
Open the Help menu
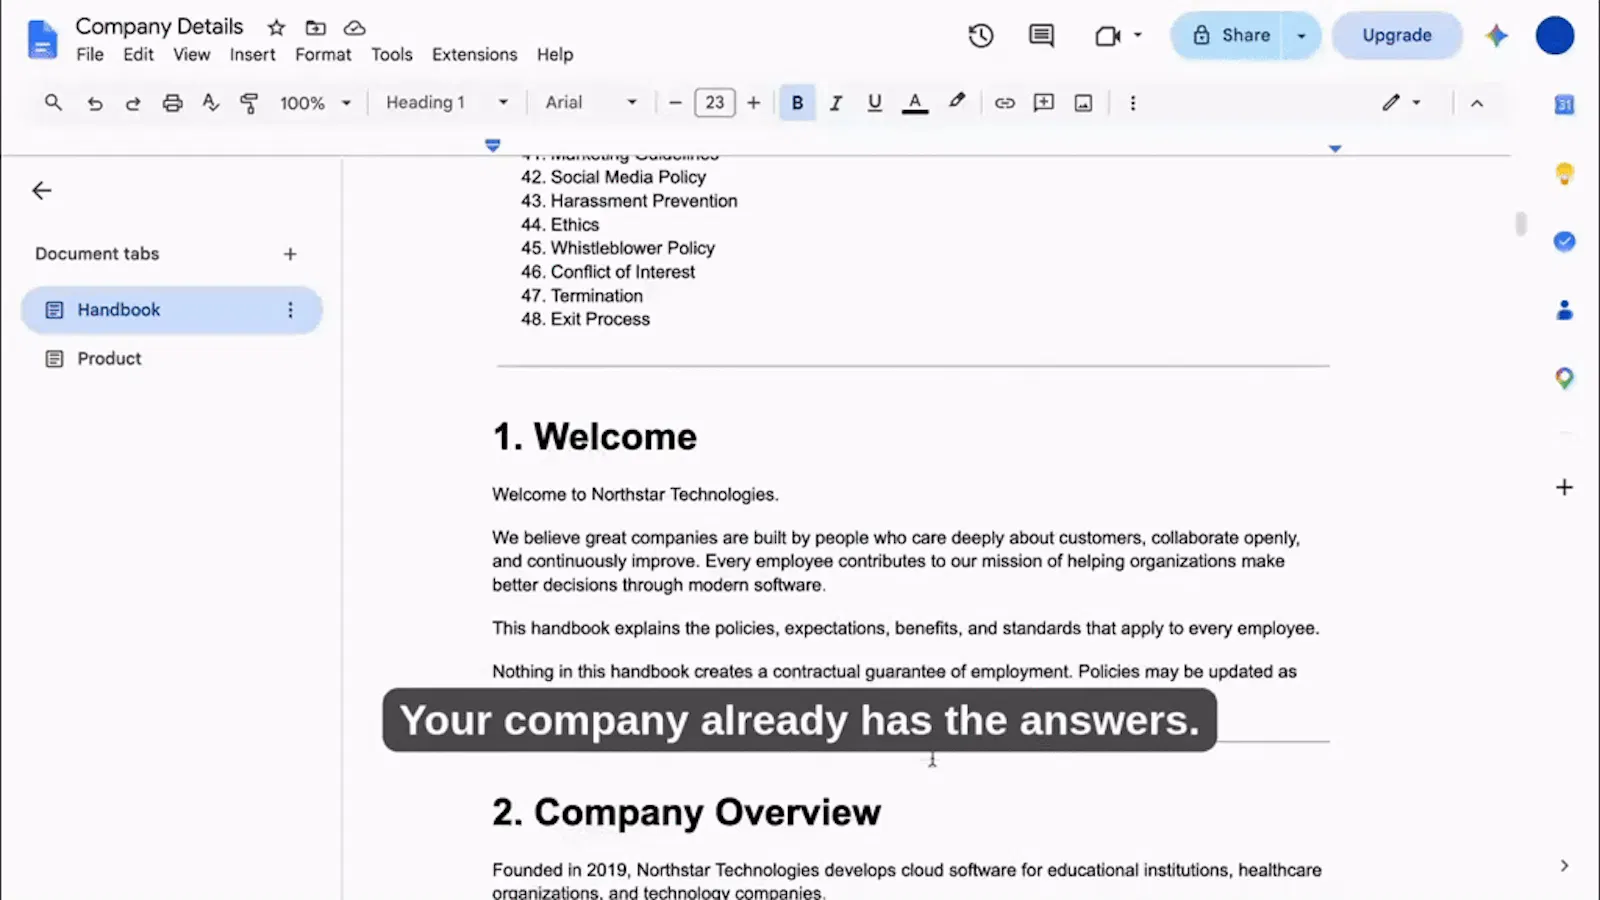555,55
